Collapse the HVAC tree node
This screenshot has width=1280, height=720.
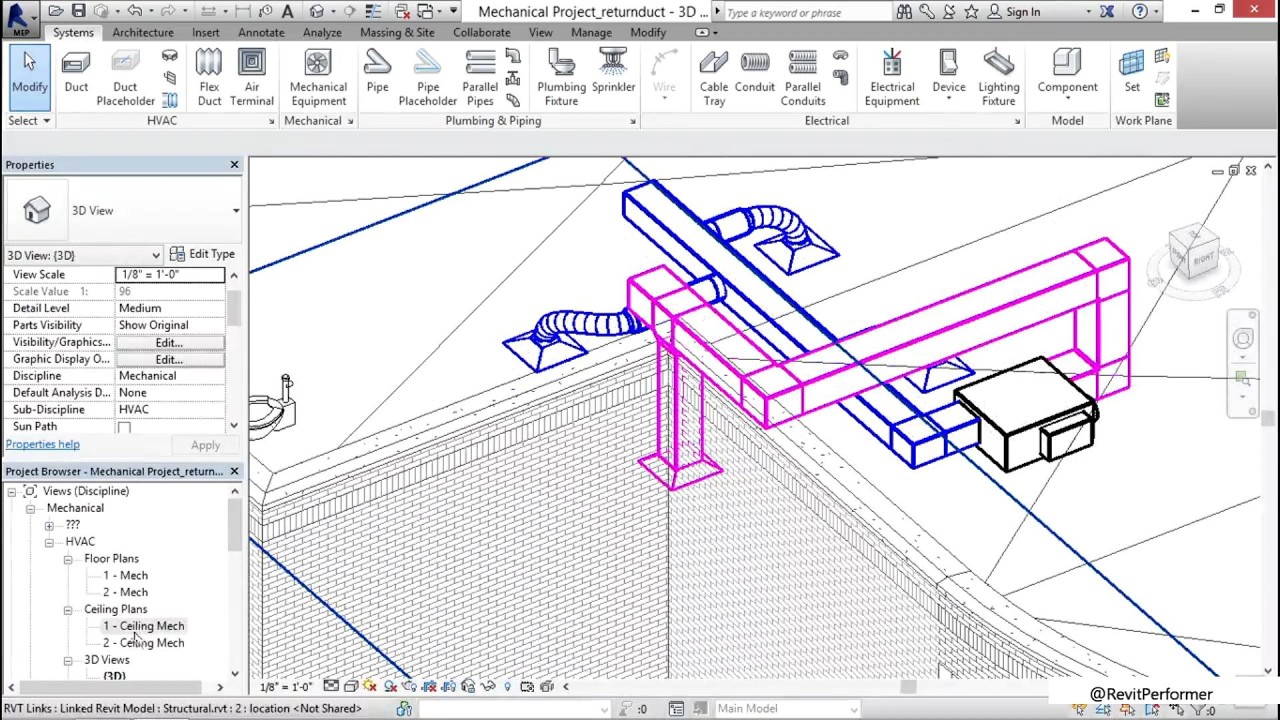pos(49,542)
